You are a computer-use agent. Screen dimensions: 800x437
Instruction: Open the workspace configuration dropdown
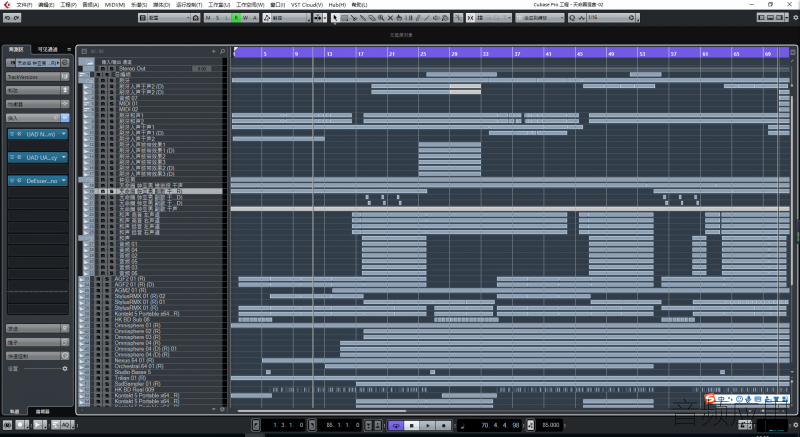tap(168, 18)
